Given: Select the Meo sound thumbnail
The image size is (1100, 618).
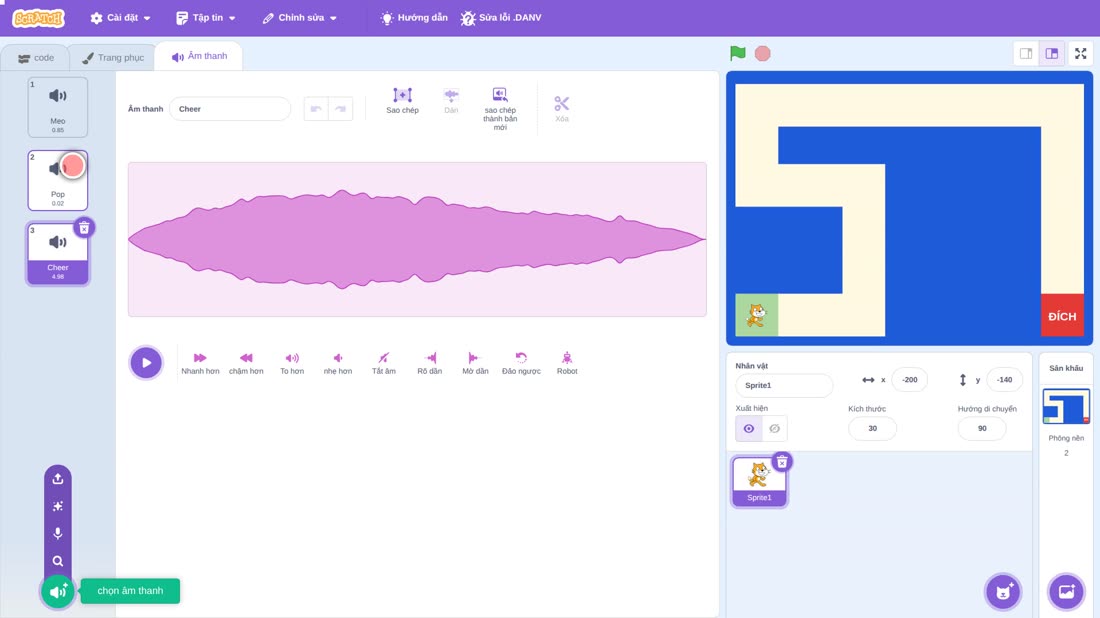Looking at the screenshot, I should pos(58,107).
